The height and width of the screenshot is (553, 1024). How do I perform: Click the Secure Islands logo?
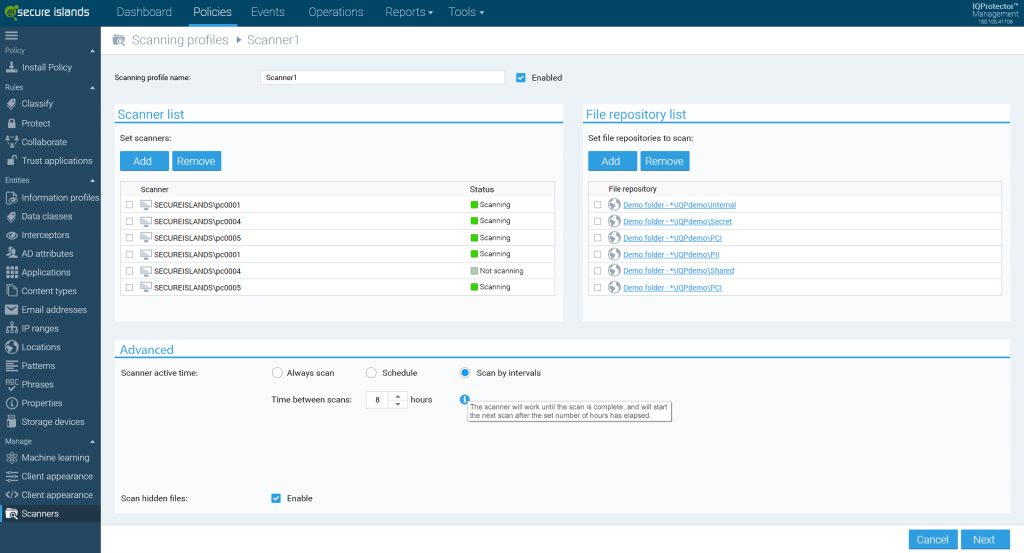pos(47,12)
